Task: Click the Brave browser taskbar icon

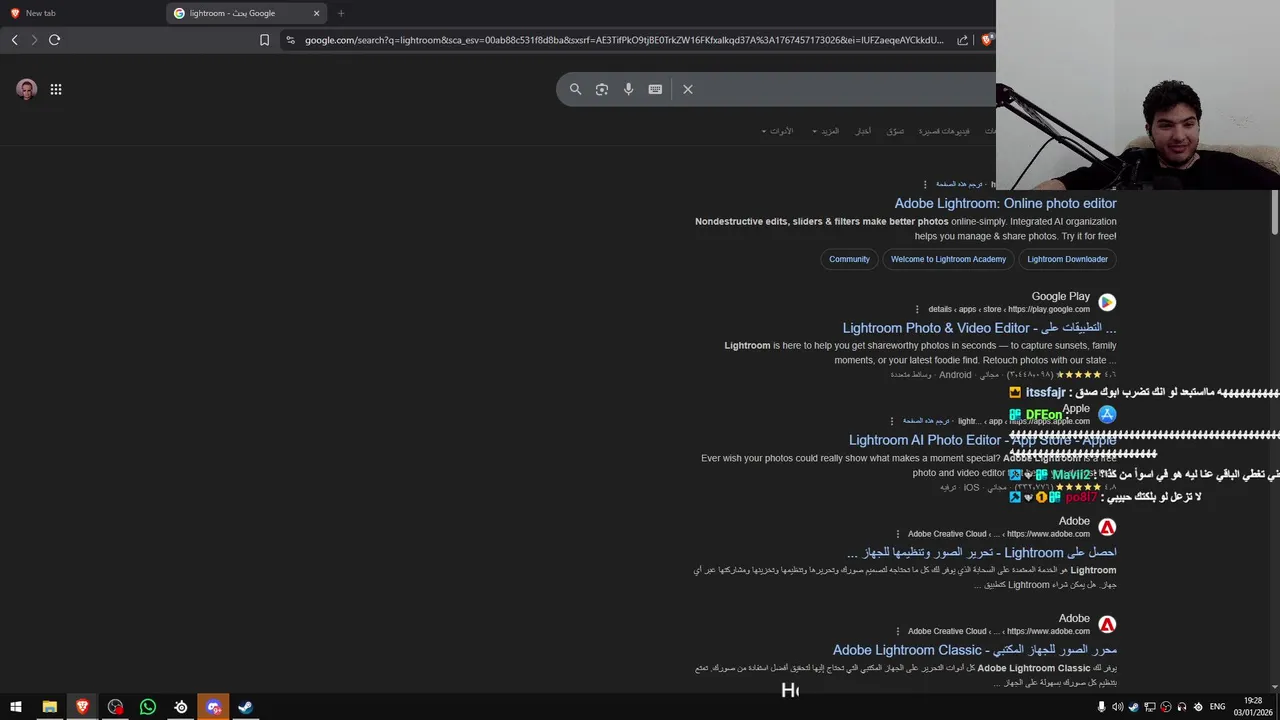Action: 82,707
